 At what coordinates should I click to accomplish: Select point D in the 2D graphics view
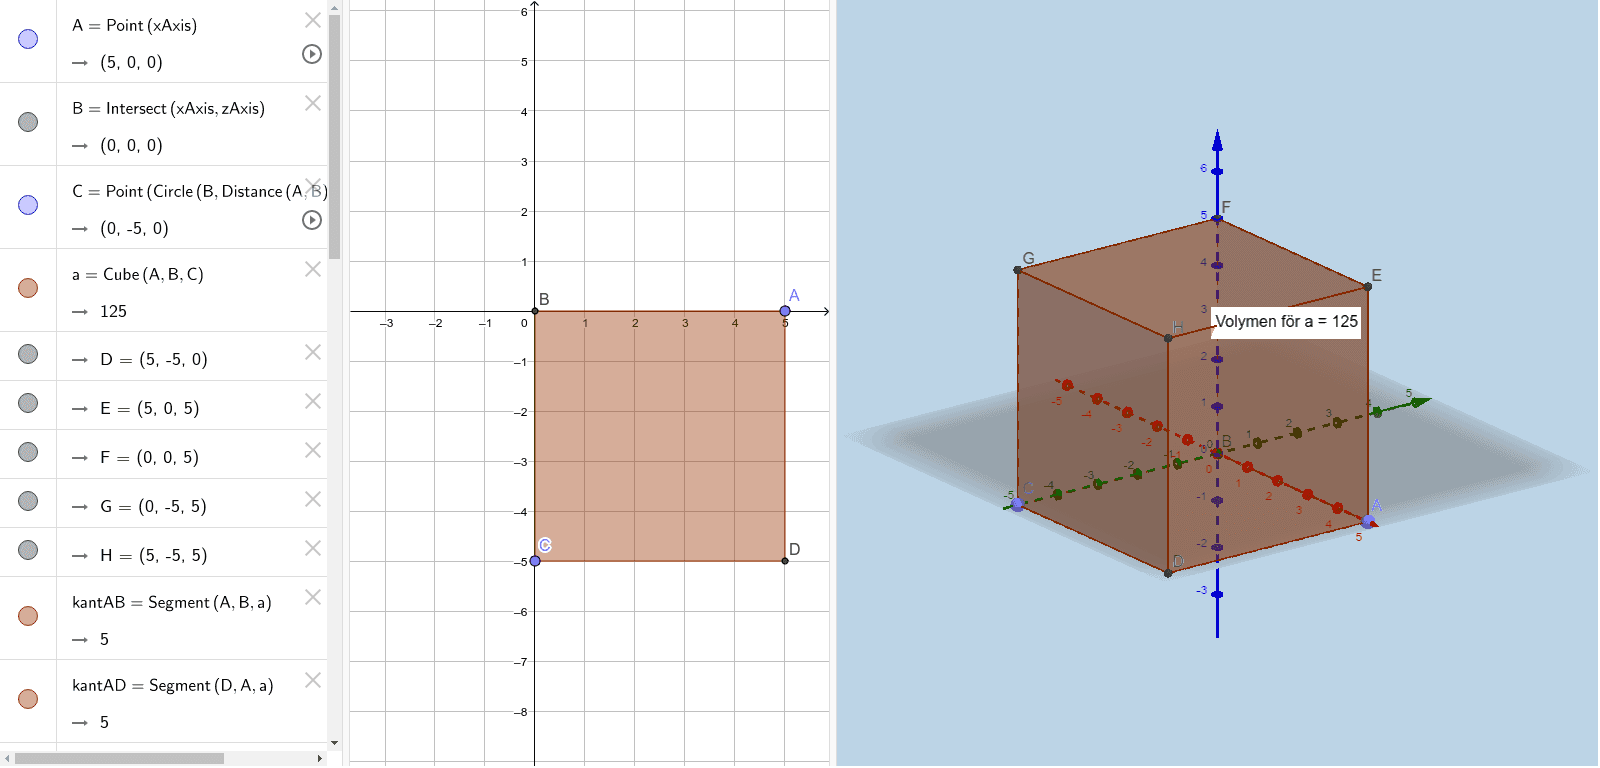pyautogui.click(x=785, y=561)
